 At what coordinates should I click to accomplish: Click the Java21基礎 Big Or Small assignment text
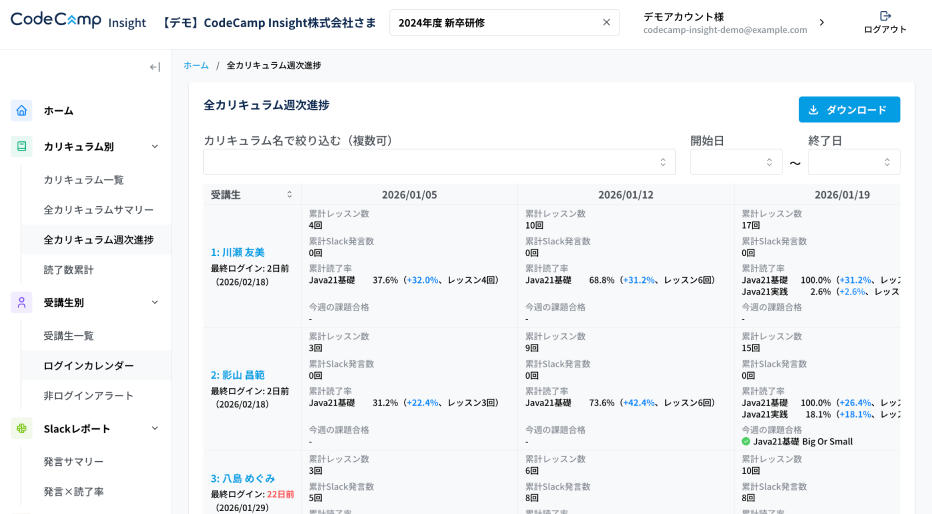803,442
